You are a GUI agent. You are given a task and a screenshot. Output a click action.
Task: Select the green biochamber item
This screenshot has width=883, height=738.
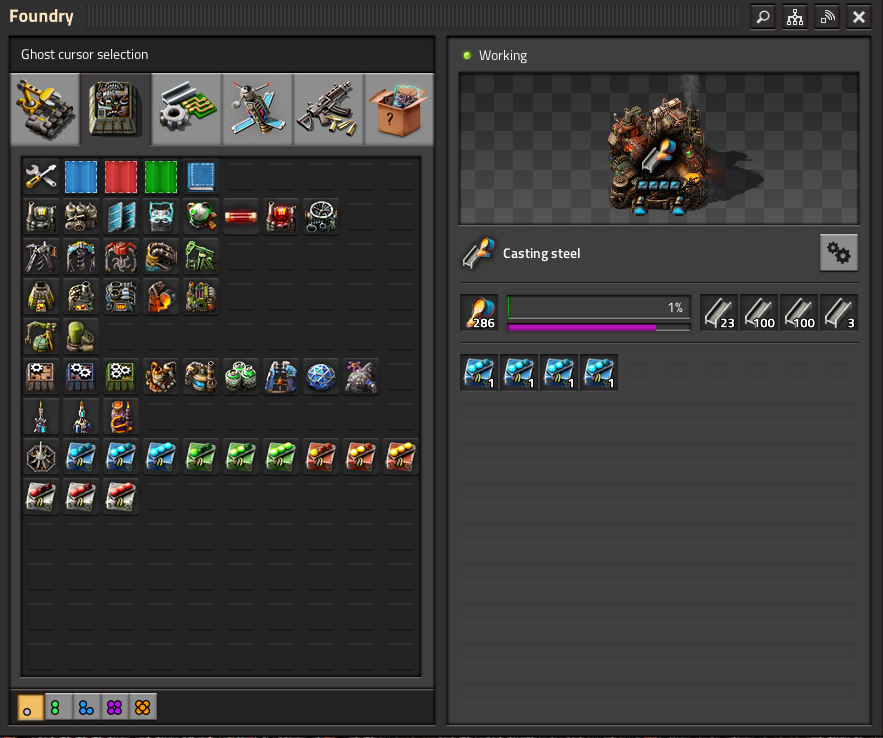click(x=81, y=337)
